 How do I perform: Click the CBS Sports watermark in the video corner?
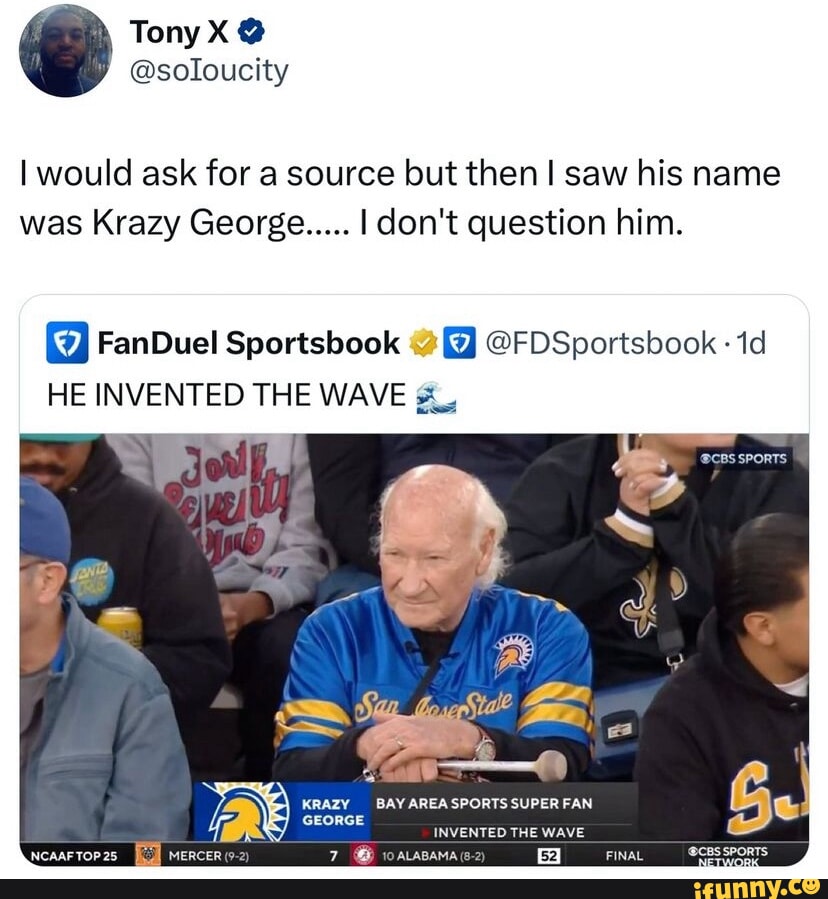click(x=744, y=459)
